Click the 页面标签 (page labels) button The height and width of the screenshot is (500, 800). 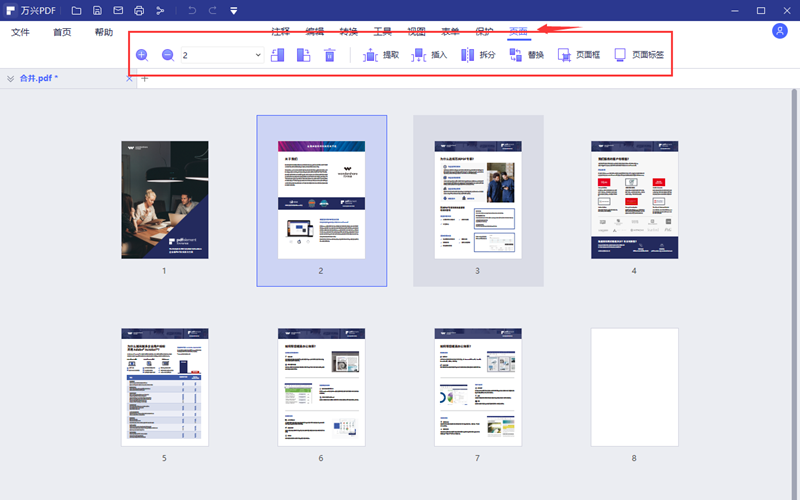[638, 55]
